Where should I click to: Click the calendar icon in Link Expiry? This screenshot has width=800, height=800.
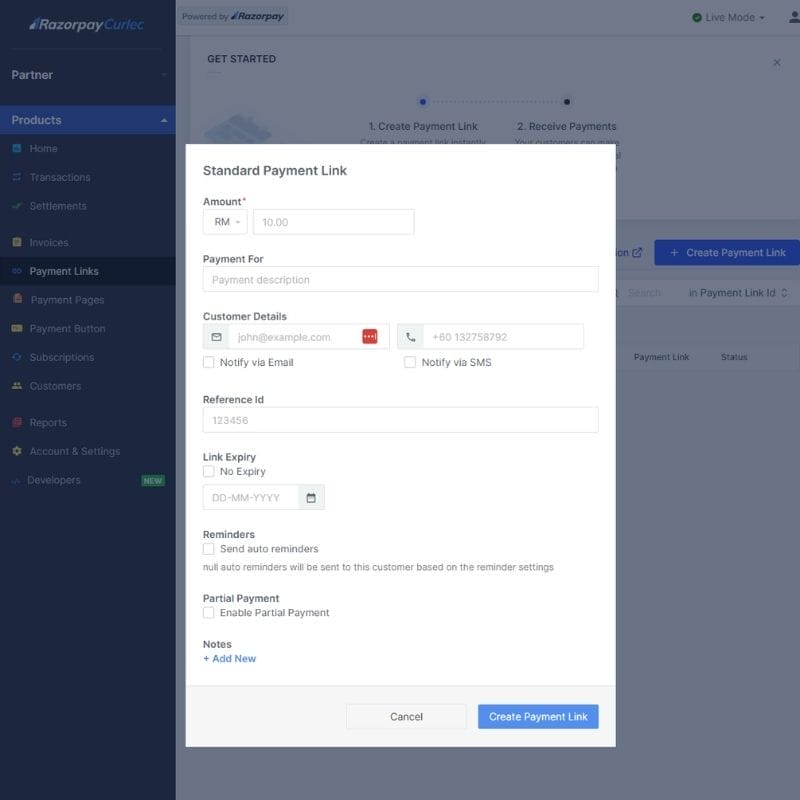coord(311,498)
